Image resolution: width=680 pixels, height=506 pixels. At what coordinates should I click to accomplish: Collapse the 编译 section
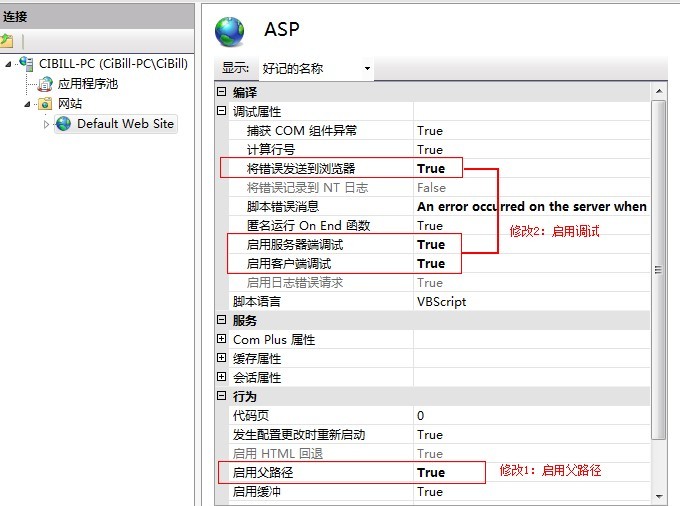(x=221, y=93)
